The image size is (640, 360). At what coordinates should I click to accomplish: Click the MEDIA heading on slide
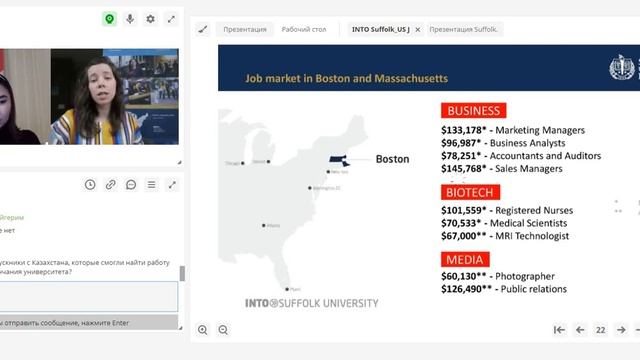coord(465,260)
